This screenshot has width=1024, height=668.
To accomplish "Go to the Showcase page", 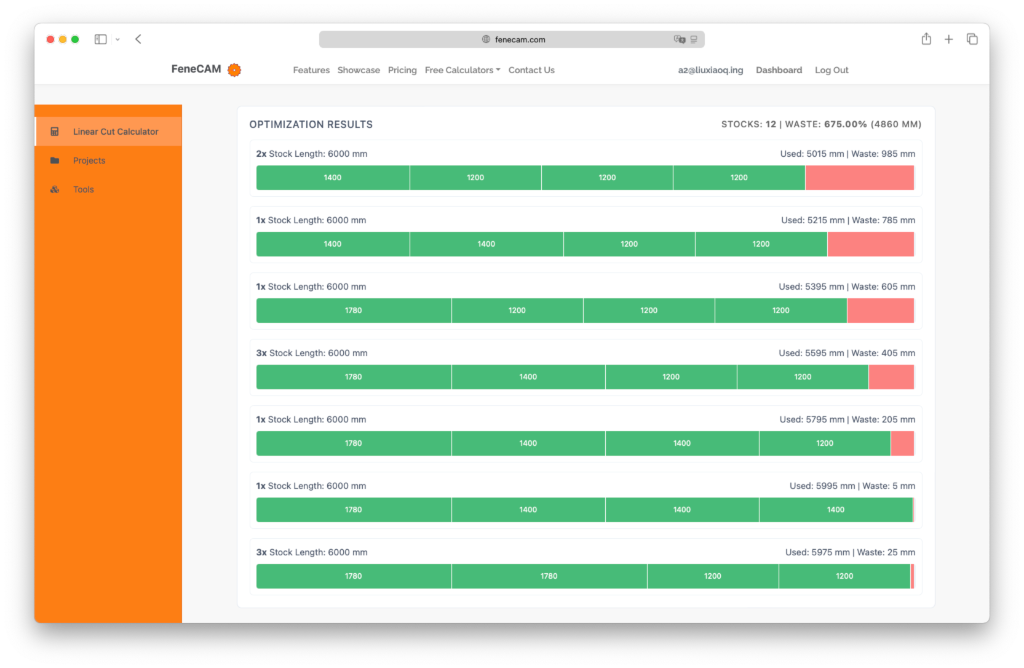I will pyautogui.click(x=358, y=70).
